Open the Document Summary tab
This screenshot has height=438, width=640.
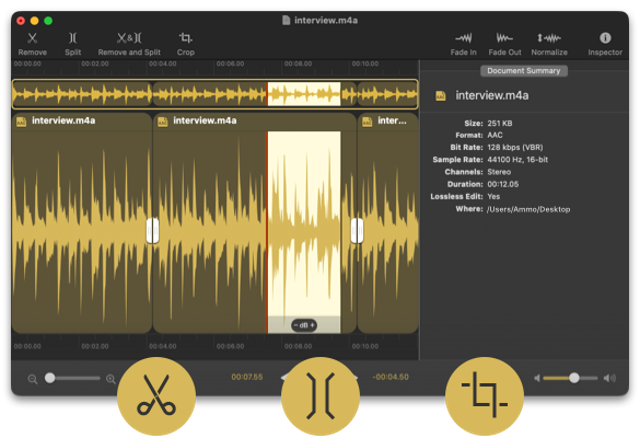pyautogui.click(x=524, y=71)
